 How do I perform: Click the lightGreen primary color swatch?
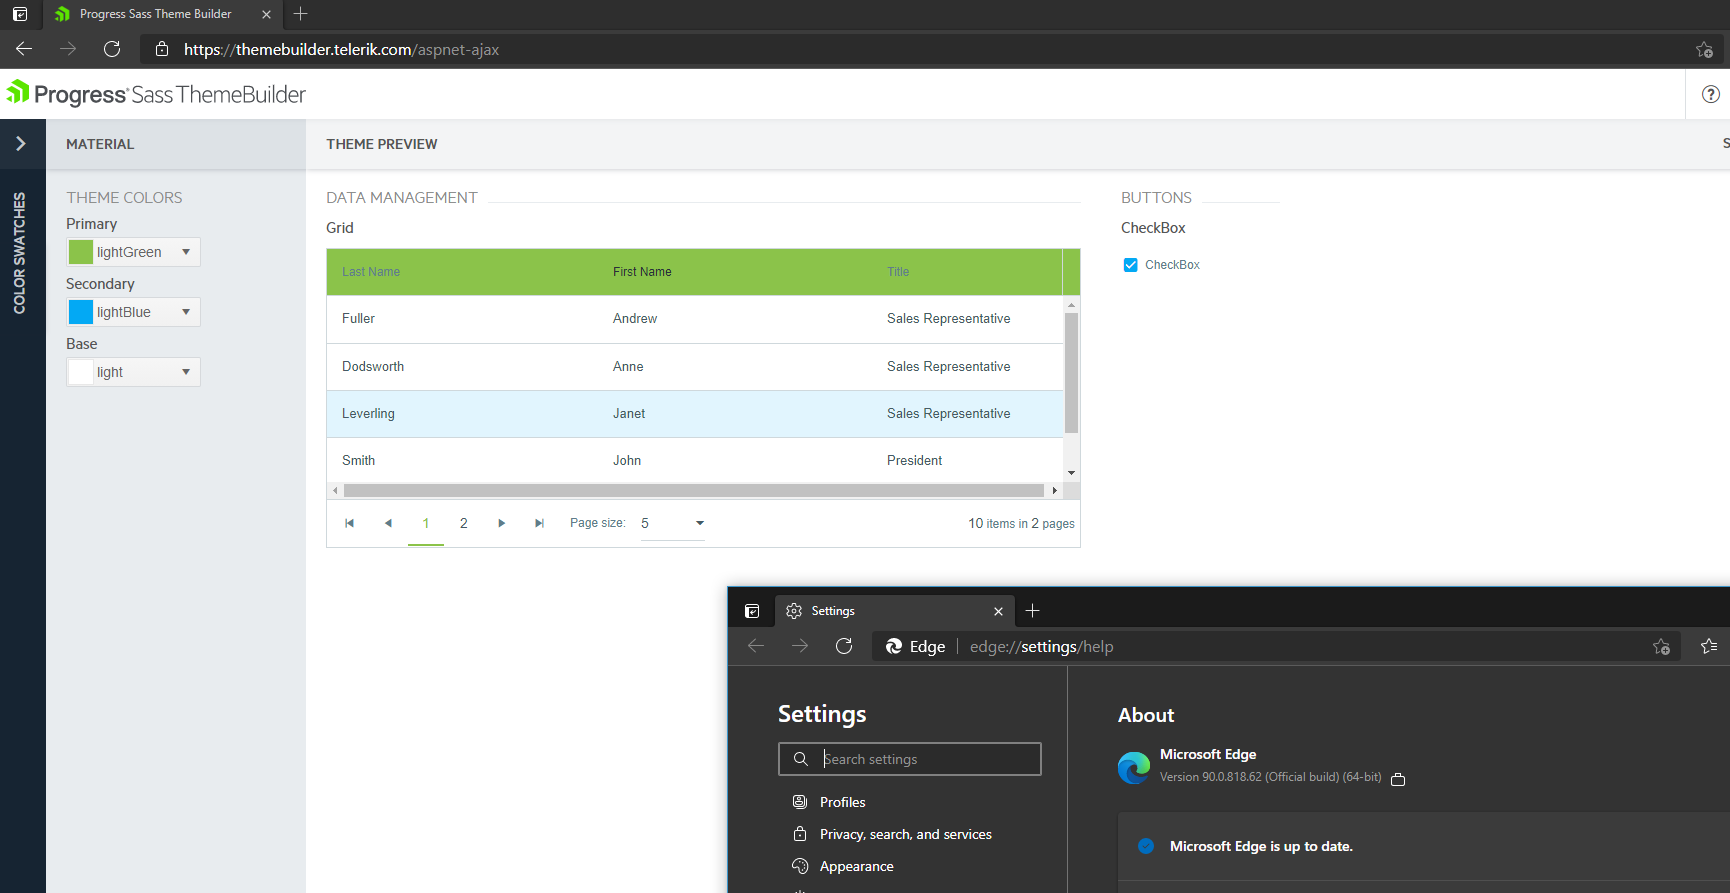pyautogui.click(x=81, y=252)
